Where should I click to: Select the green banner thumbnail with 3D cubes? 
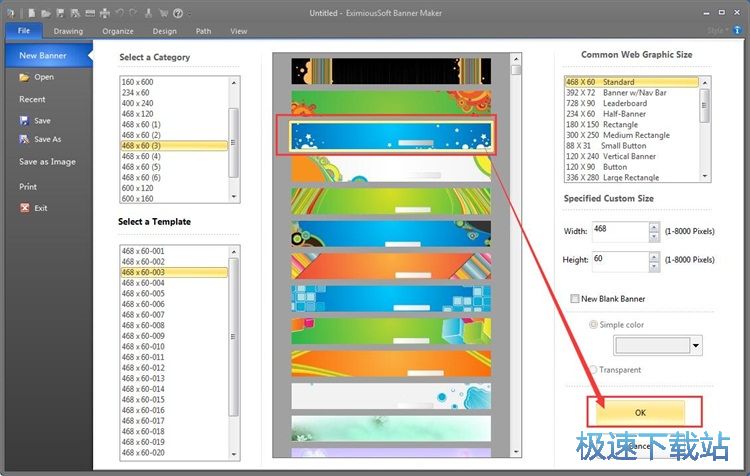pyautogui.click(x=391, y=331)
